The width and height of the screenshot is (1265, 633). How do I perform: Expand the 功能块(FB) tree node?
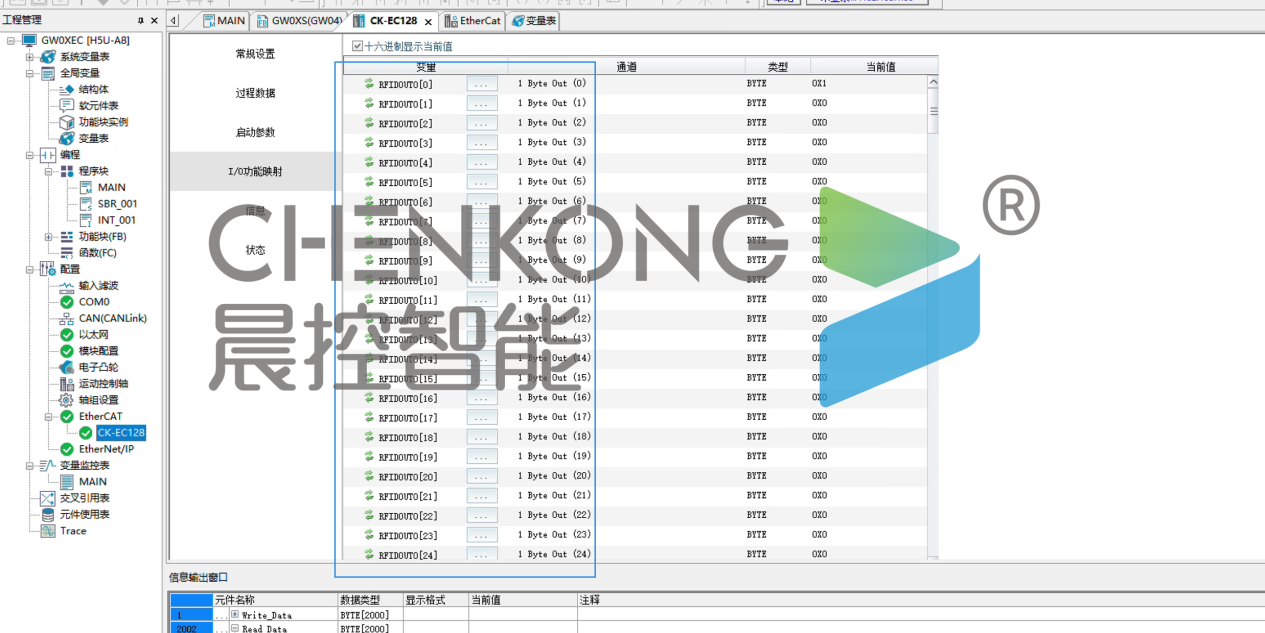pyautogui.click(x=49, y=237)
